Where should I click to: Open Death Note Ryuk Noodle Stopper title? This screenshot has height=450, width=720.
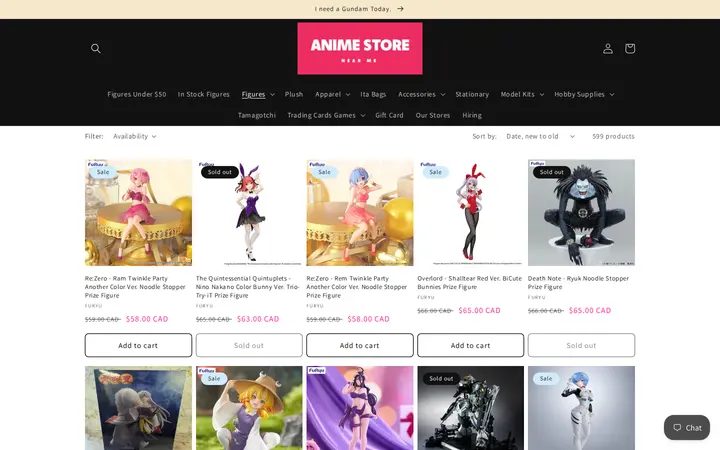click(x=578, y=282)
